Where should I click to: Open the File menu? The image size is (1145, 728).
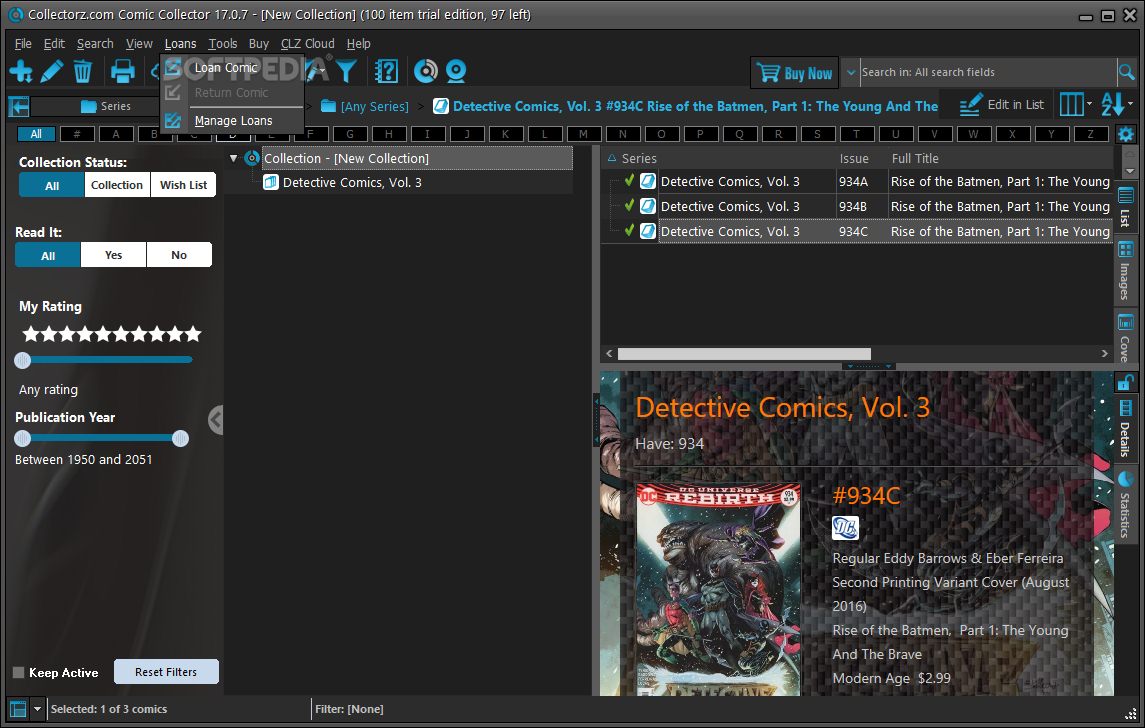pos(23,44)
